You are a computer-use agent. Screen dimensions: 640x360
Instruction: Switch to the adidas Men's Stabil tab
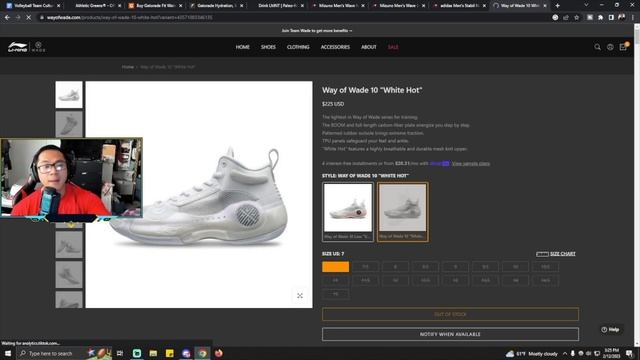point(457,6)
